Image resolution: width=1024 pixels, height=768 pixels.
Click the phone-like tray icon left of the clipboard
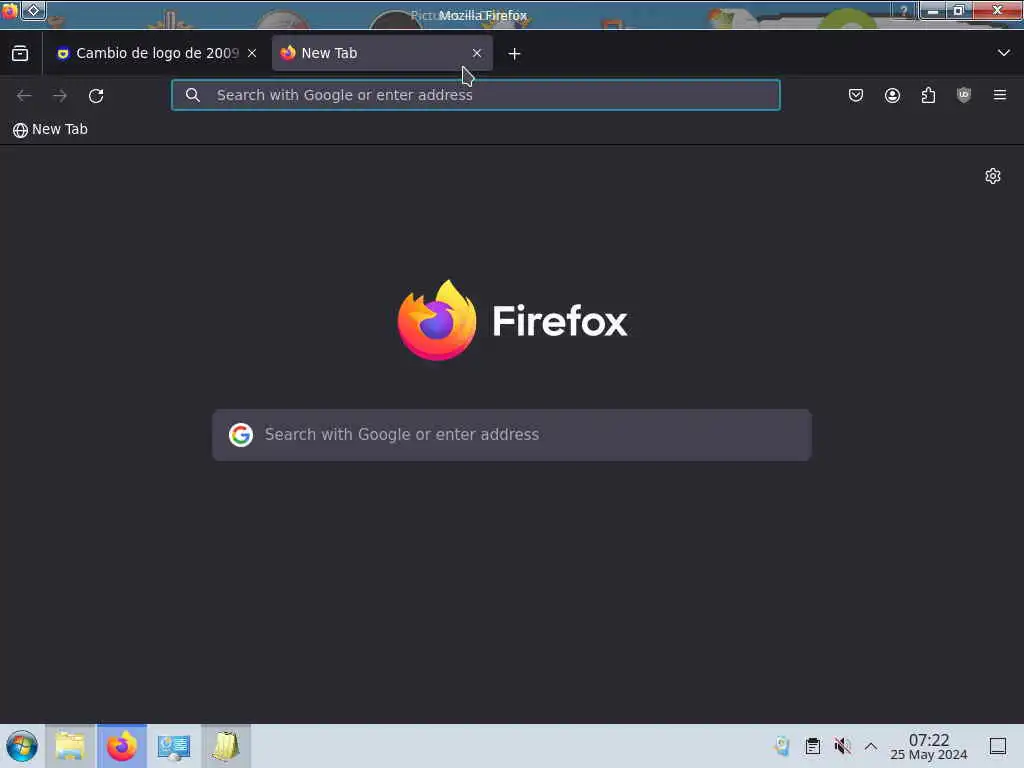click(782, 746)
